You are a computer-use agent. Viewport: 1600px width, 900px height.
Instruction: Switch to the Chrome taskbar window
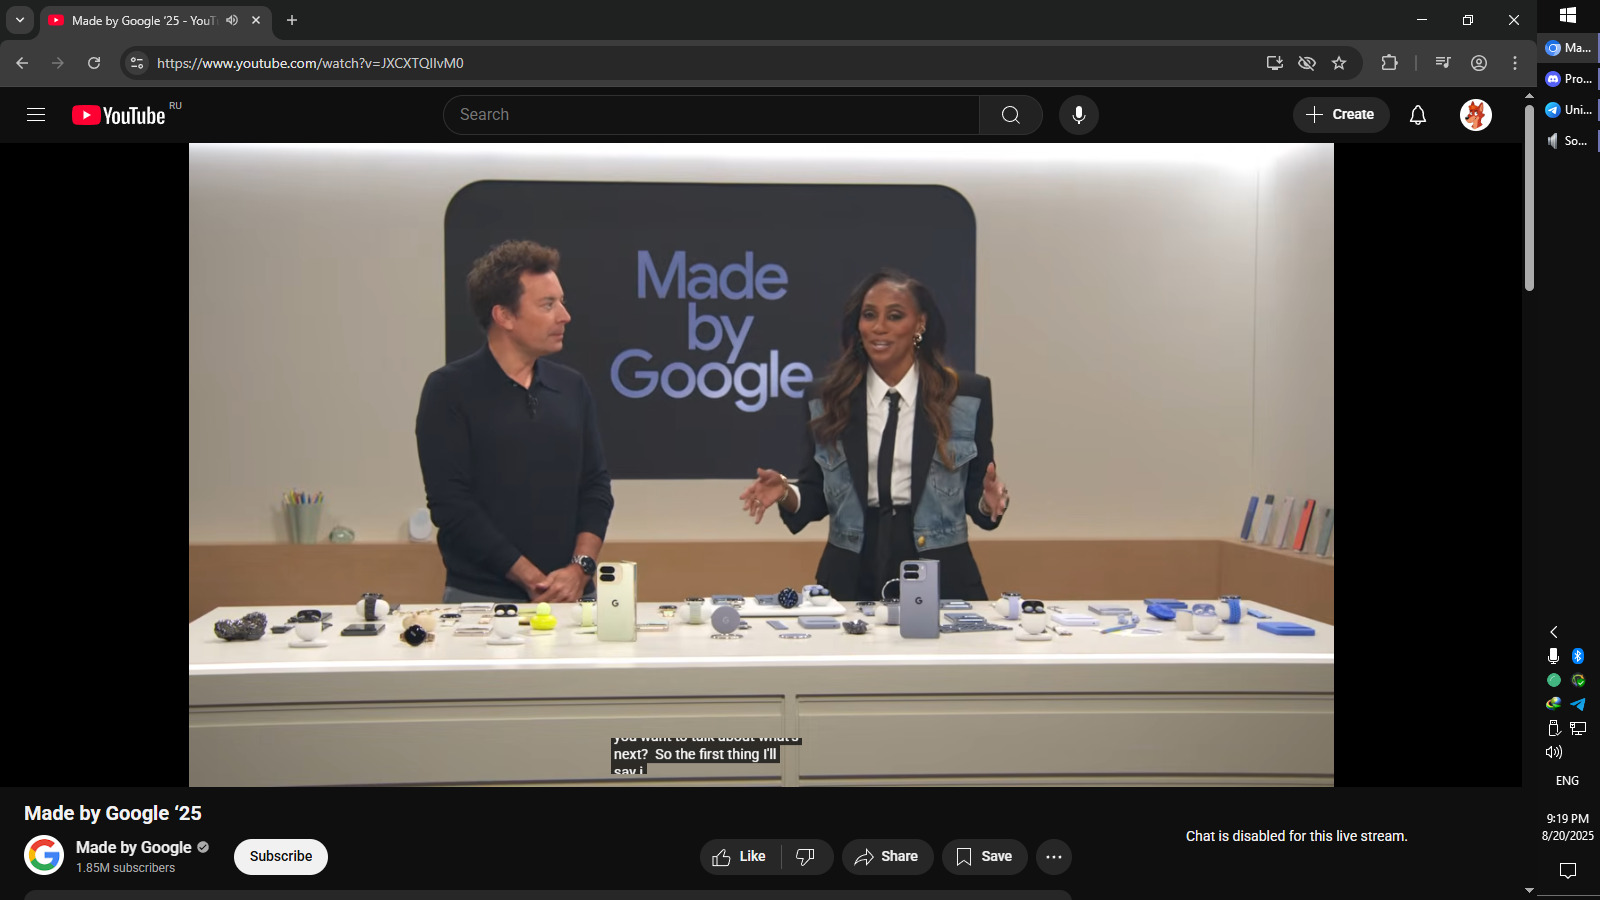(1568, 48)
